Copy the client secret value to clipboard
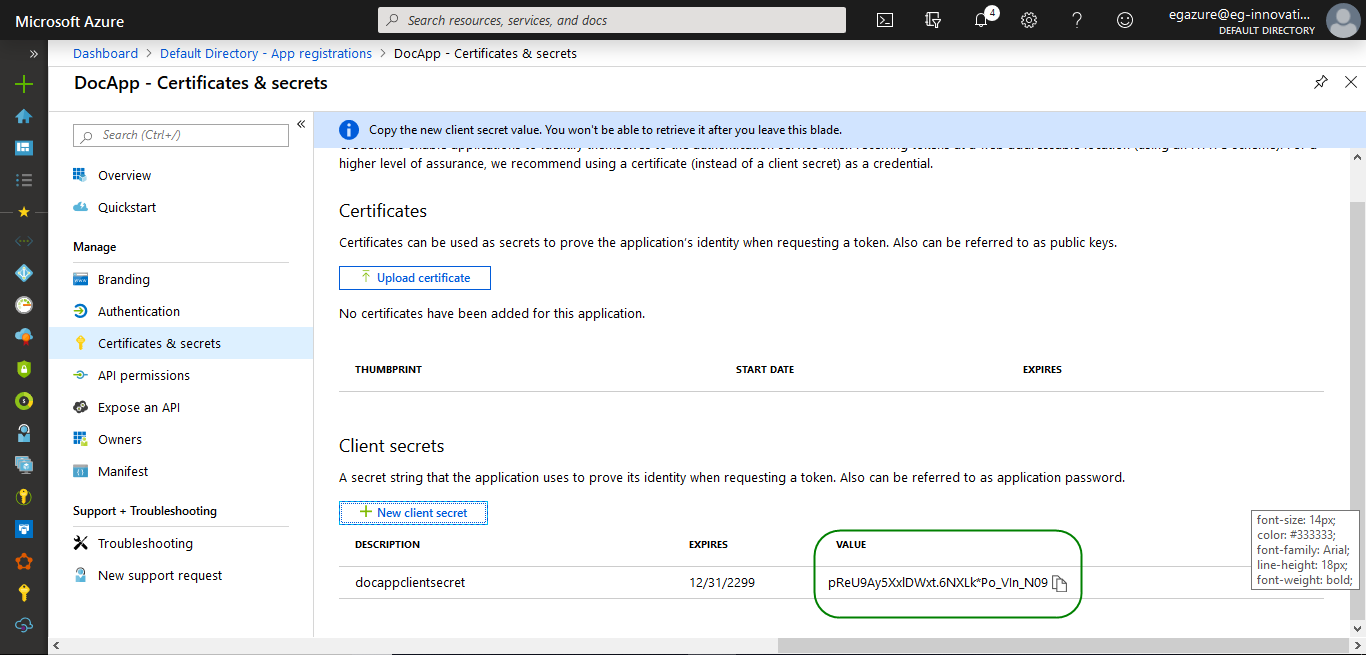Image resolution: width=1366 pixels, height=655 pixels. [1060, 583]
